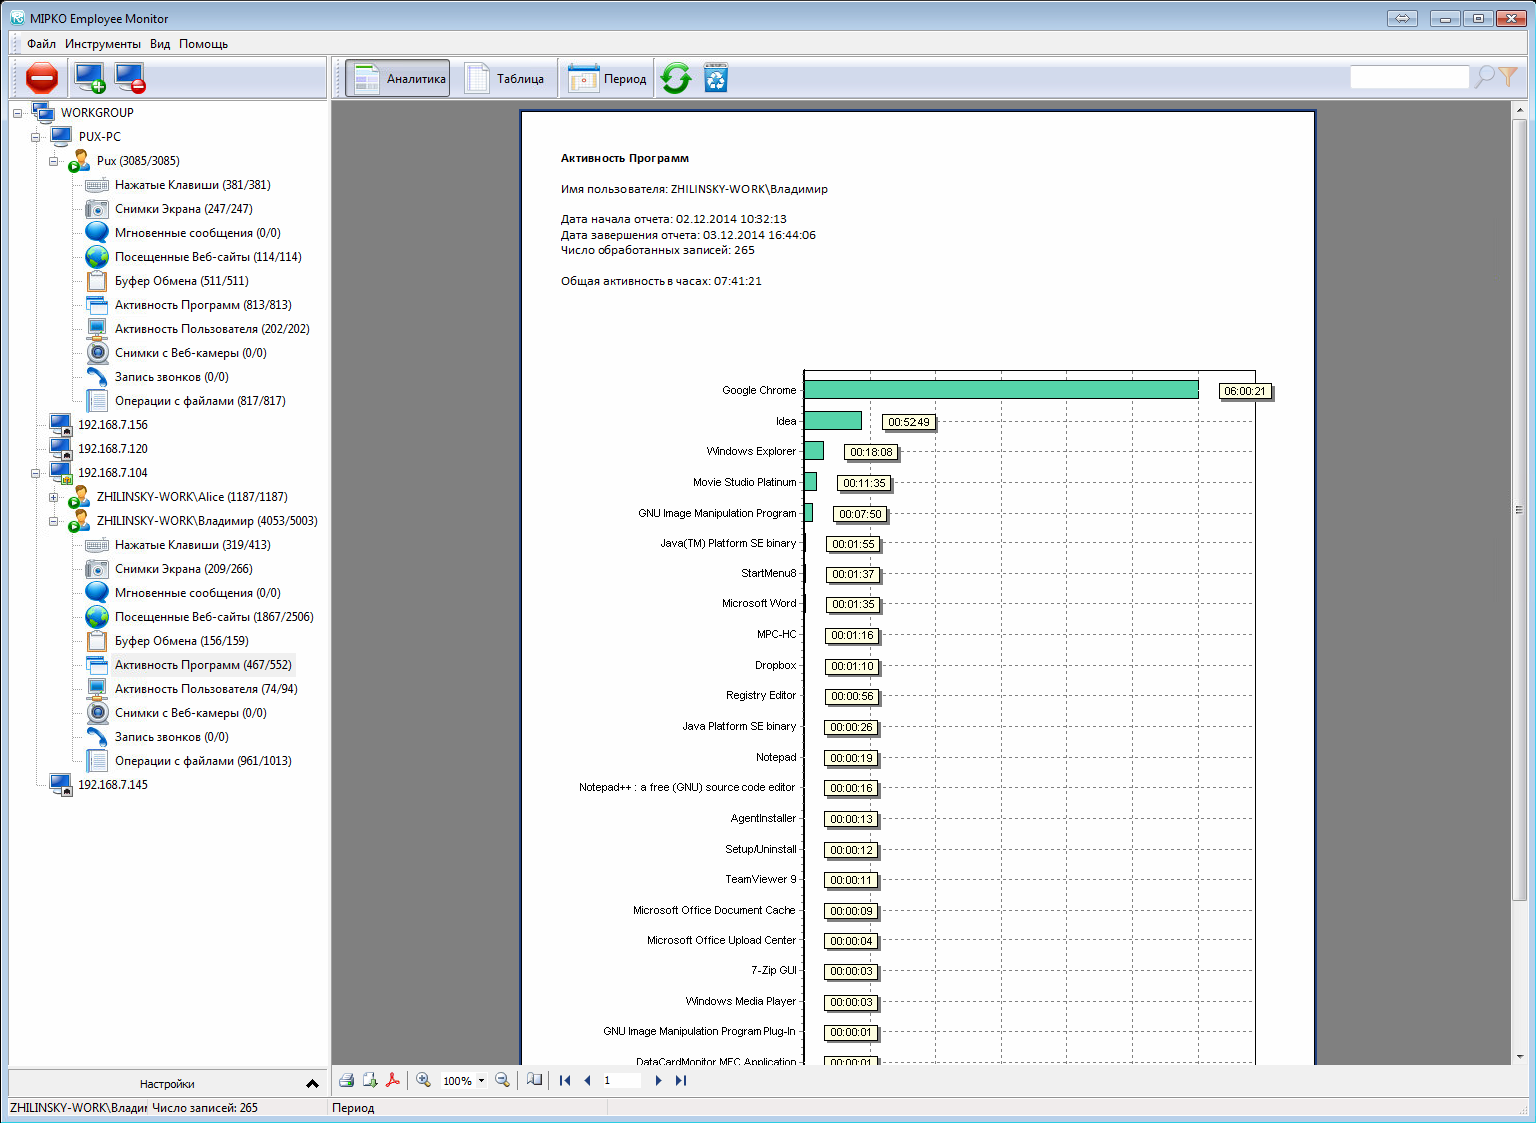1536x1123 pixels.
Task: Select Активность Программ (467/552) tree item
Action: pos(203,665)
